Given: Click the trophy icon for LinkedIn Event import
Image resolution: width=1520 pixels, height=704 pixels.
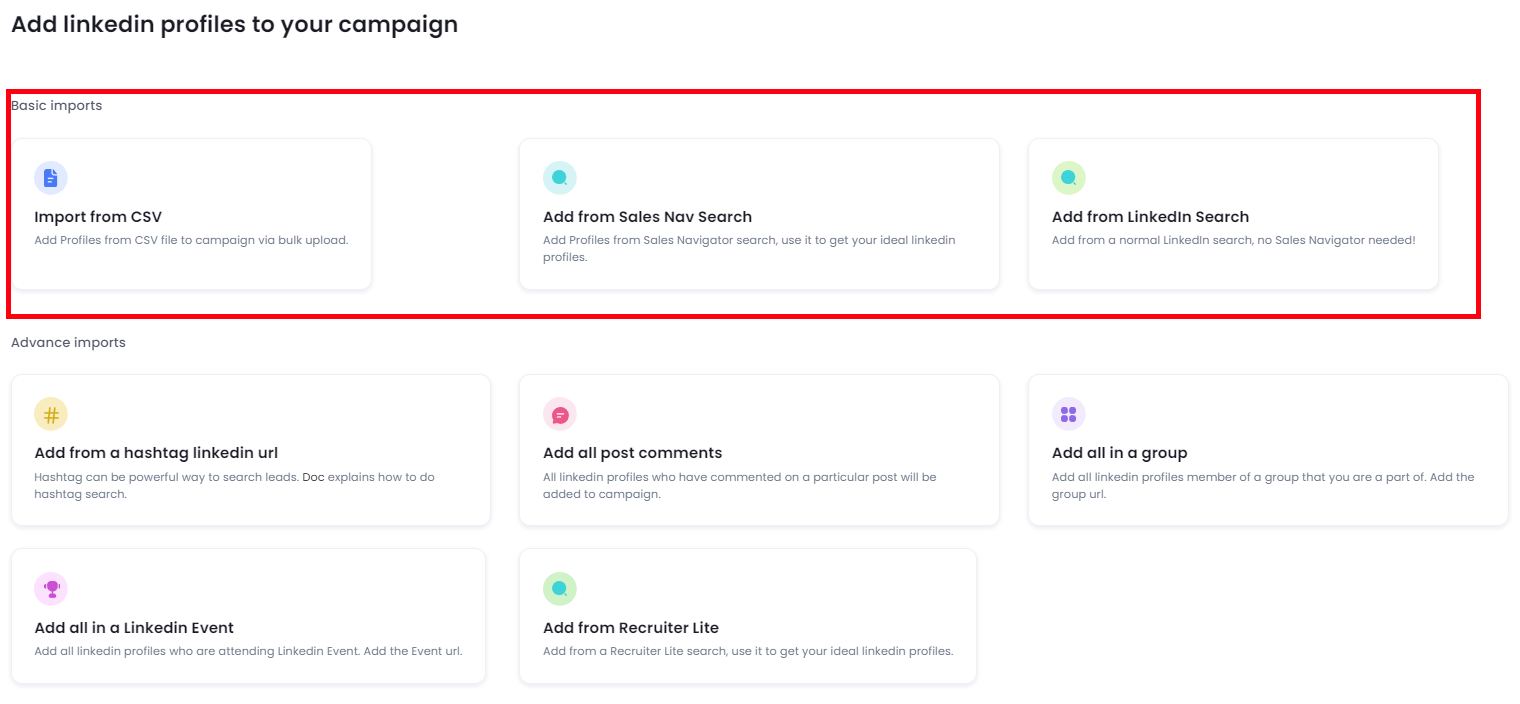Looking at the screenshot, I should (50, 589).
